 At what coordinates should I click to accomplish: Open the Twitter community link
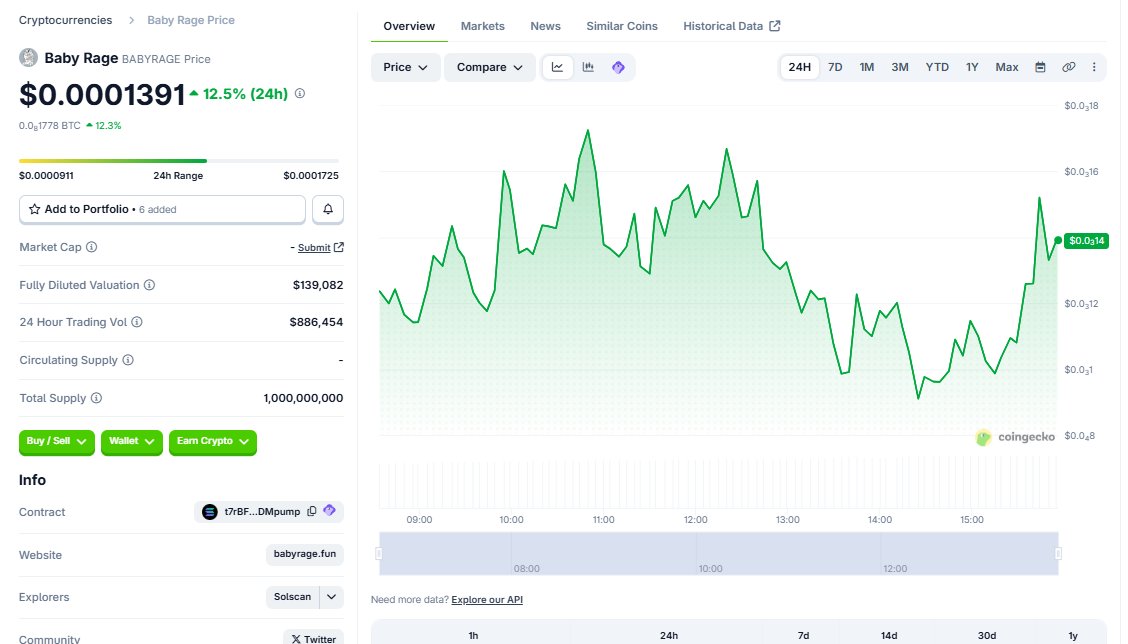pos(313,638)
